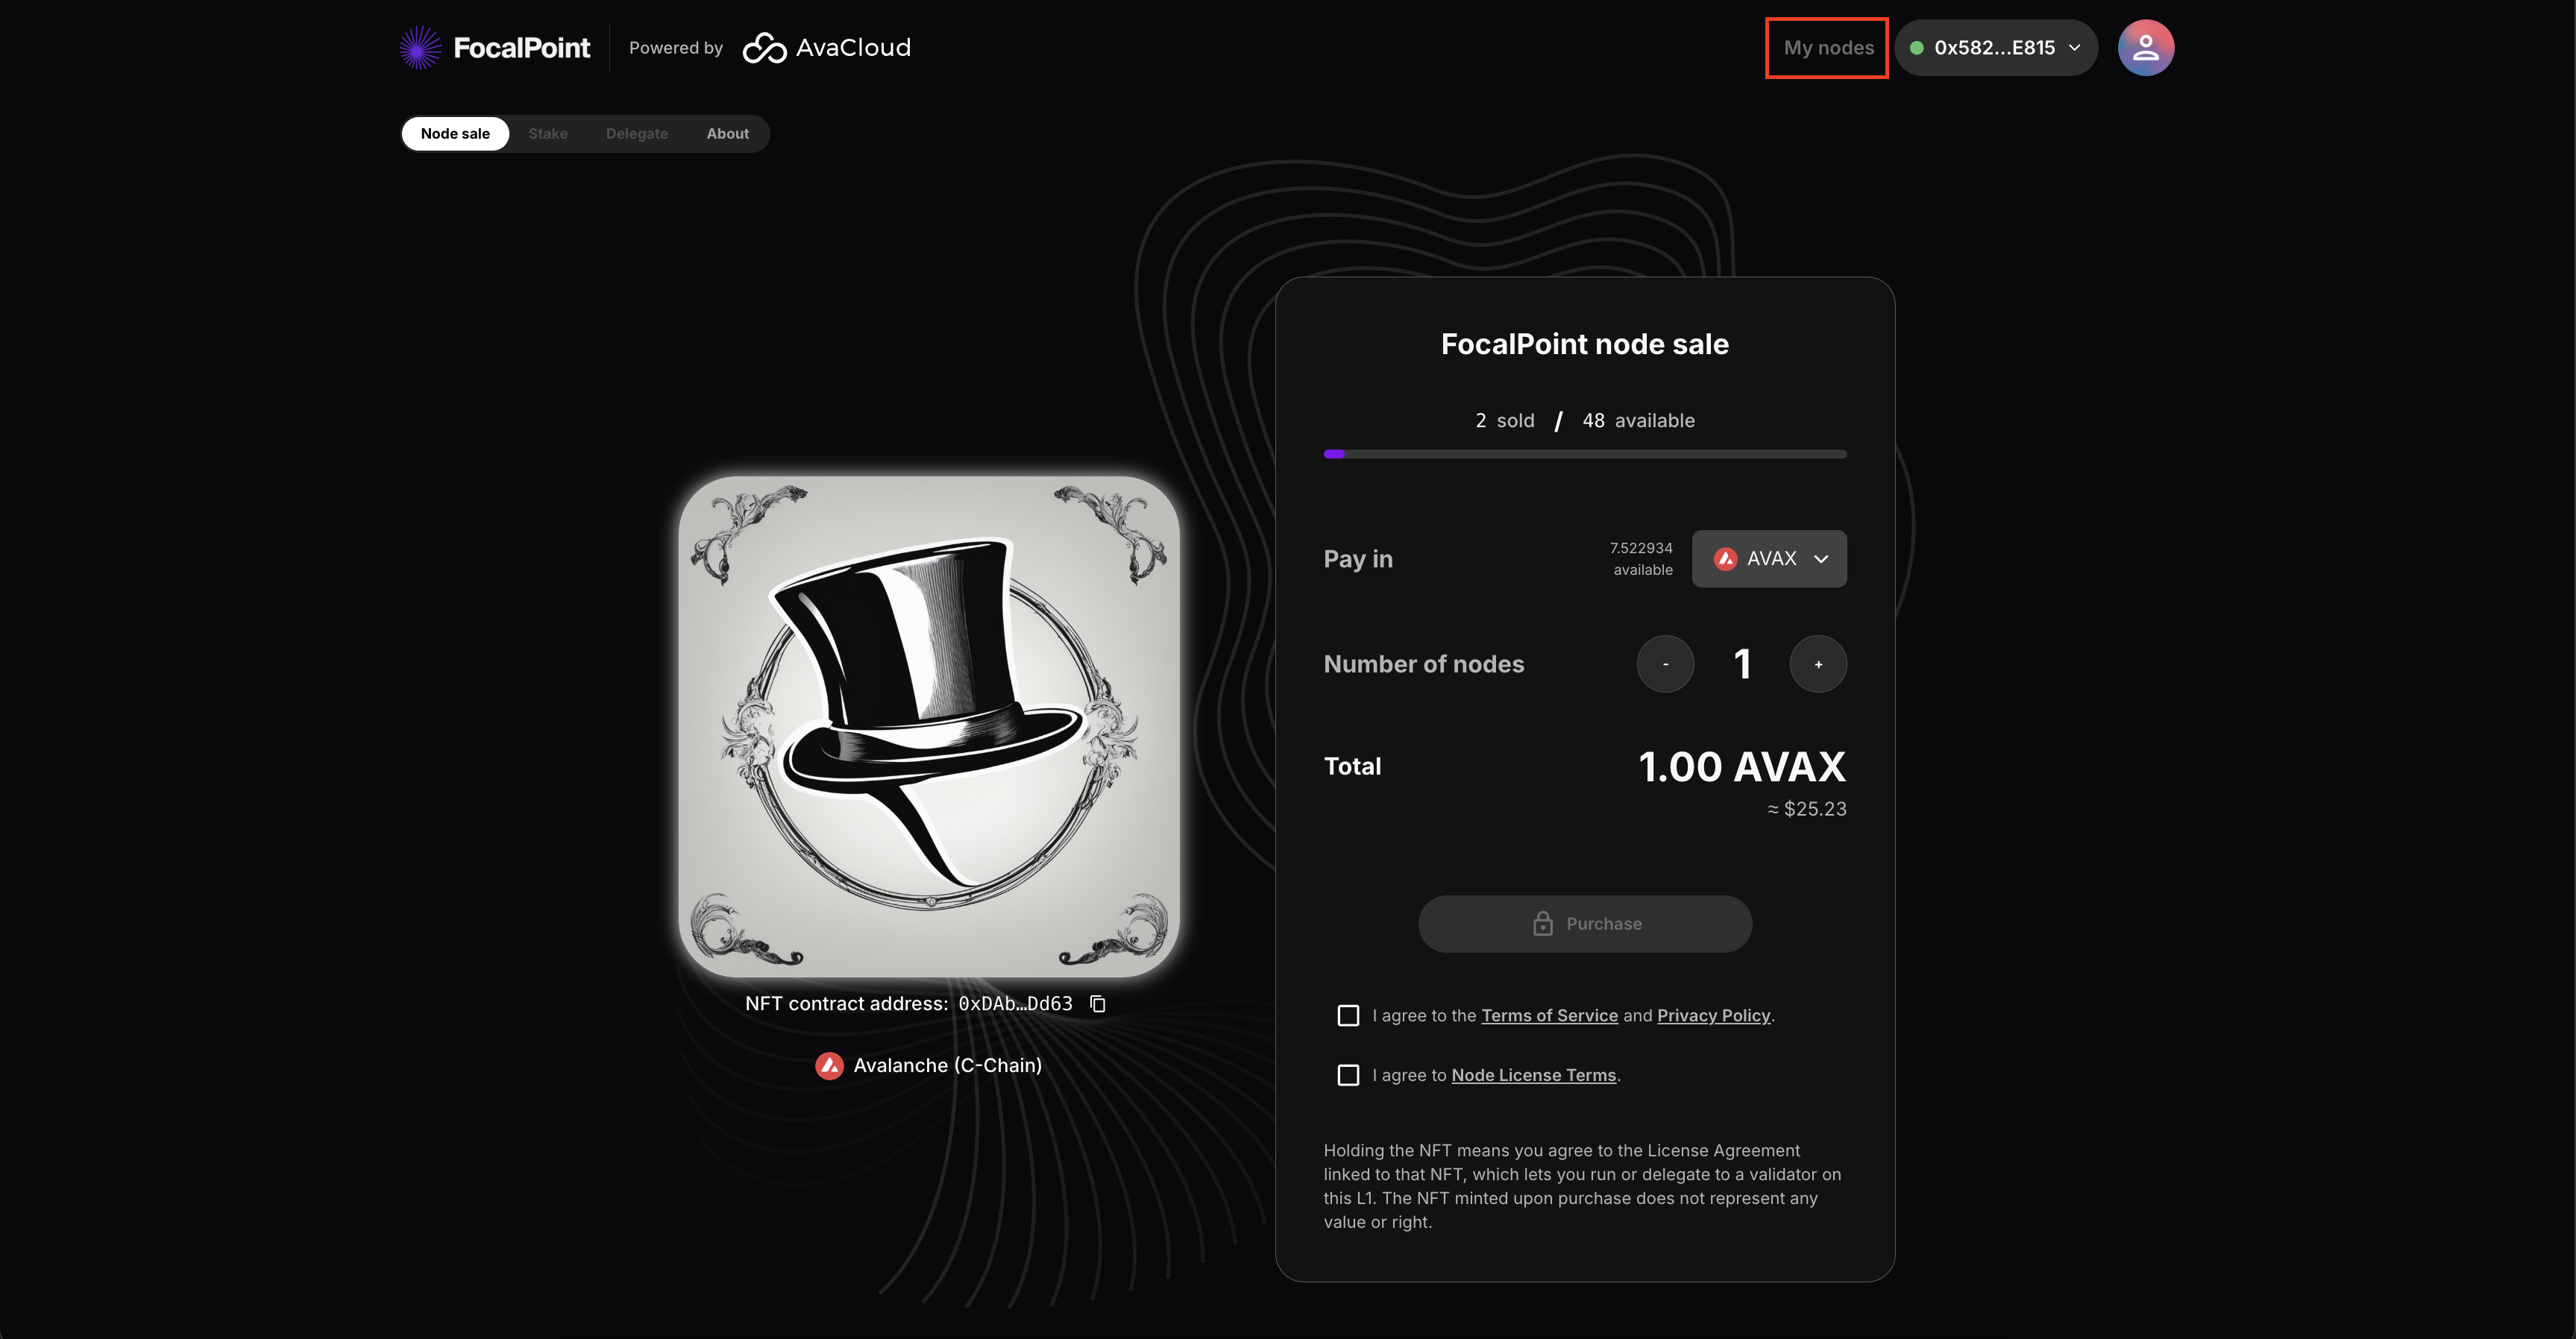Expand the 0x582...E815 wallet dropdown
This screenshot has width=2576, height=1339.
point(1996,48)
